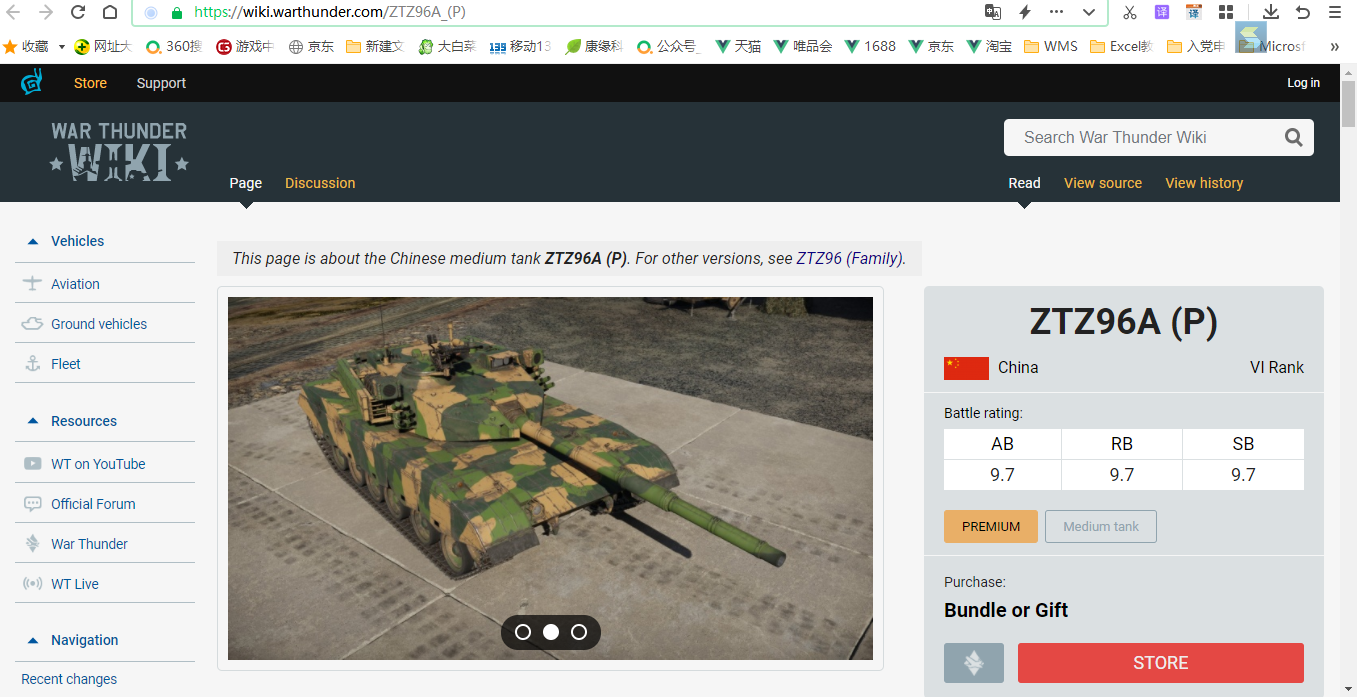Click the PREMIUM button
1357x697 pixels.
[x=991, y=526]
